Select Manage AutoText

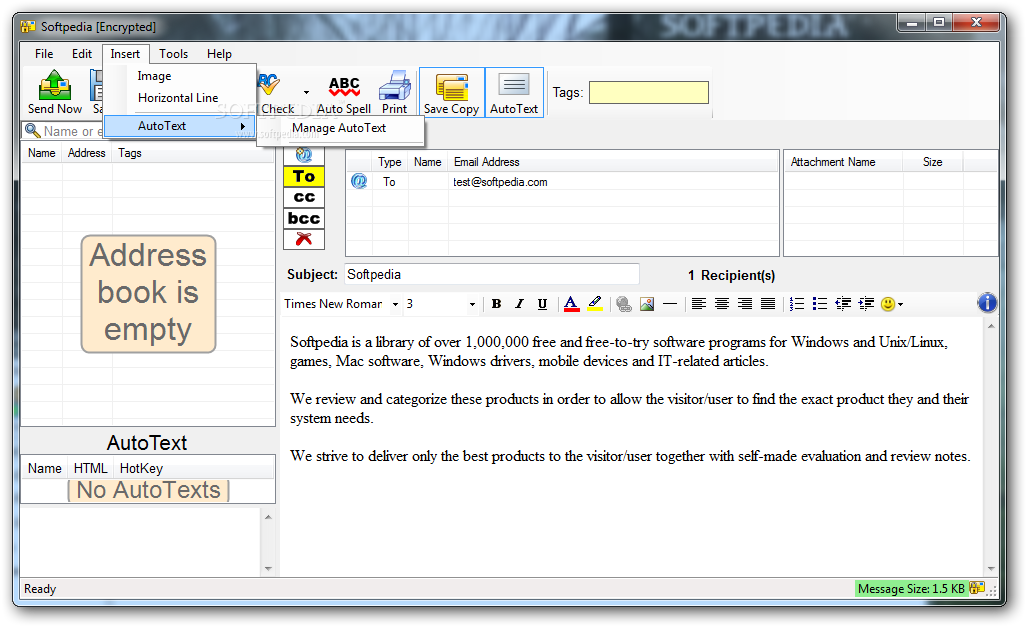coord(339,128)
